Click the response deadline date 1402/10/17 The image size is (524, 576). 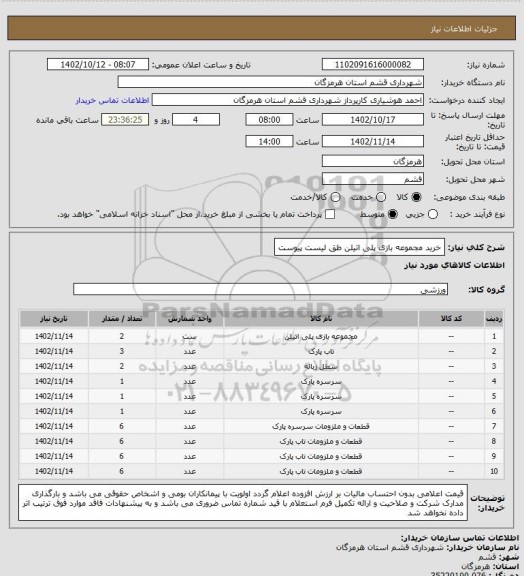point(373,120)
